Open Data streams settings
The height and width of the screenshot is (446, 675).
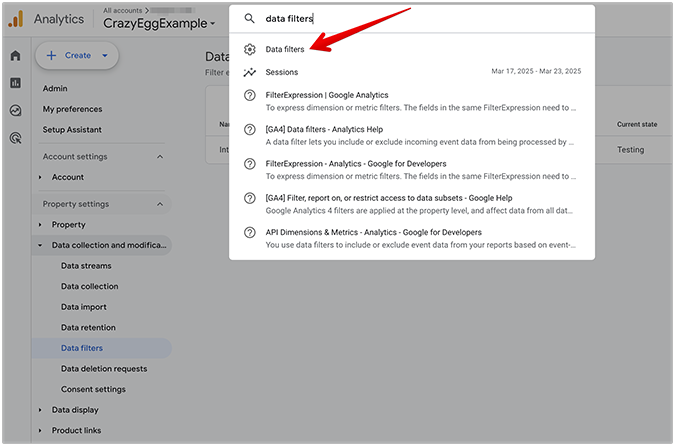[x=86, y=266]
